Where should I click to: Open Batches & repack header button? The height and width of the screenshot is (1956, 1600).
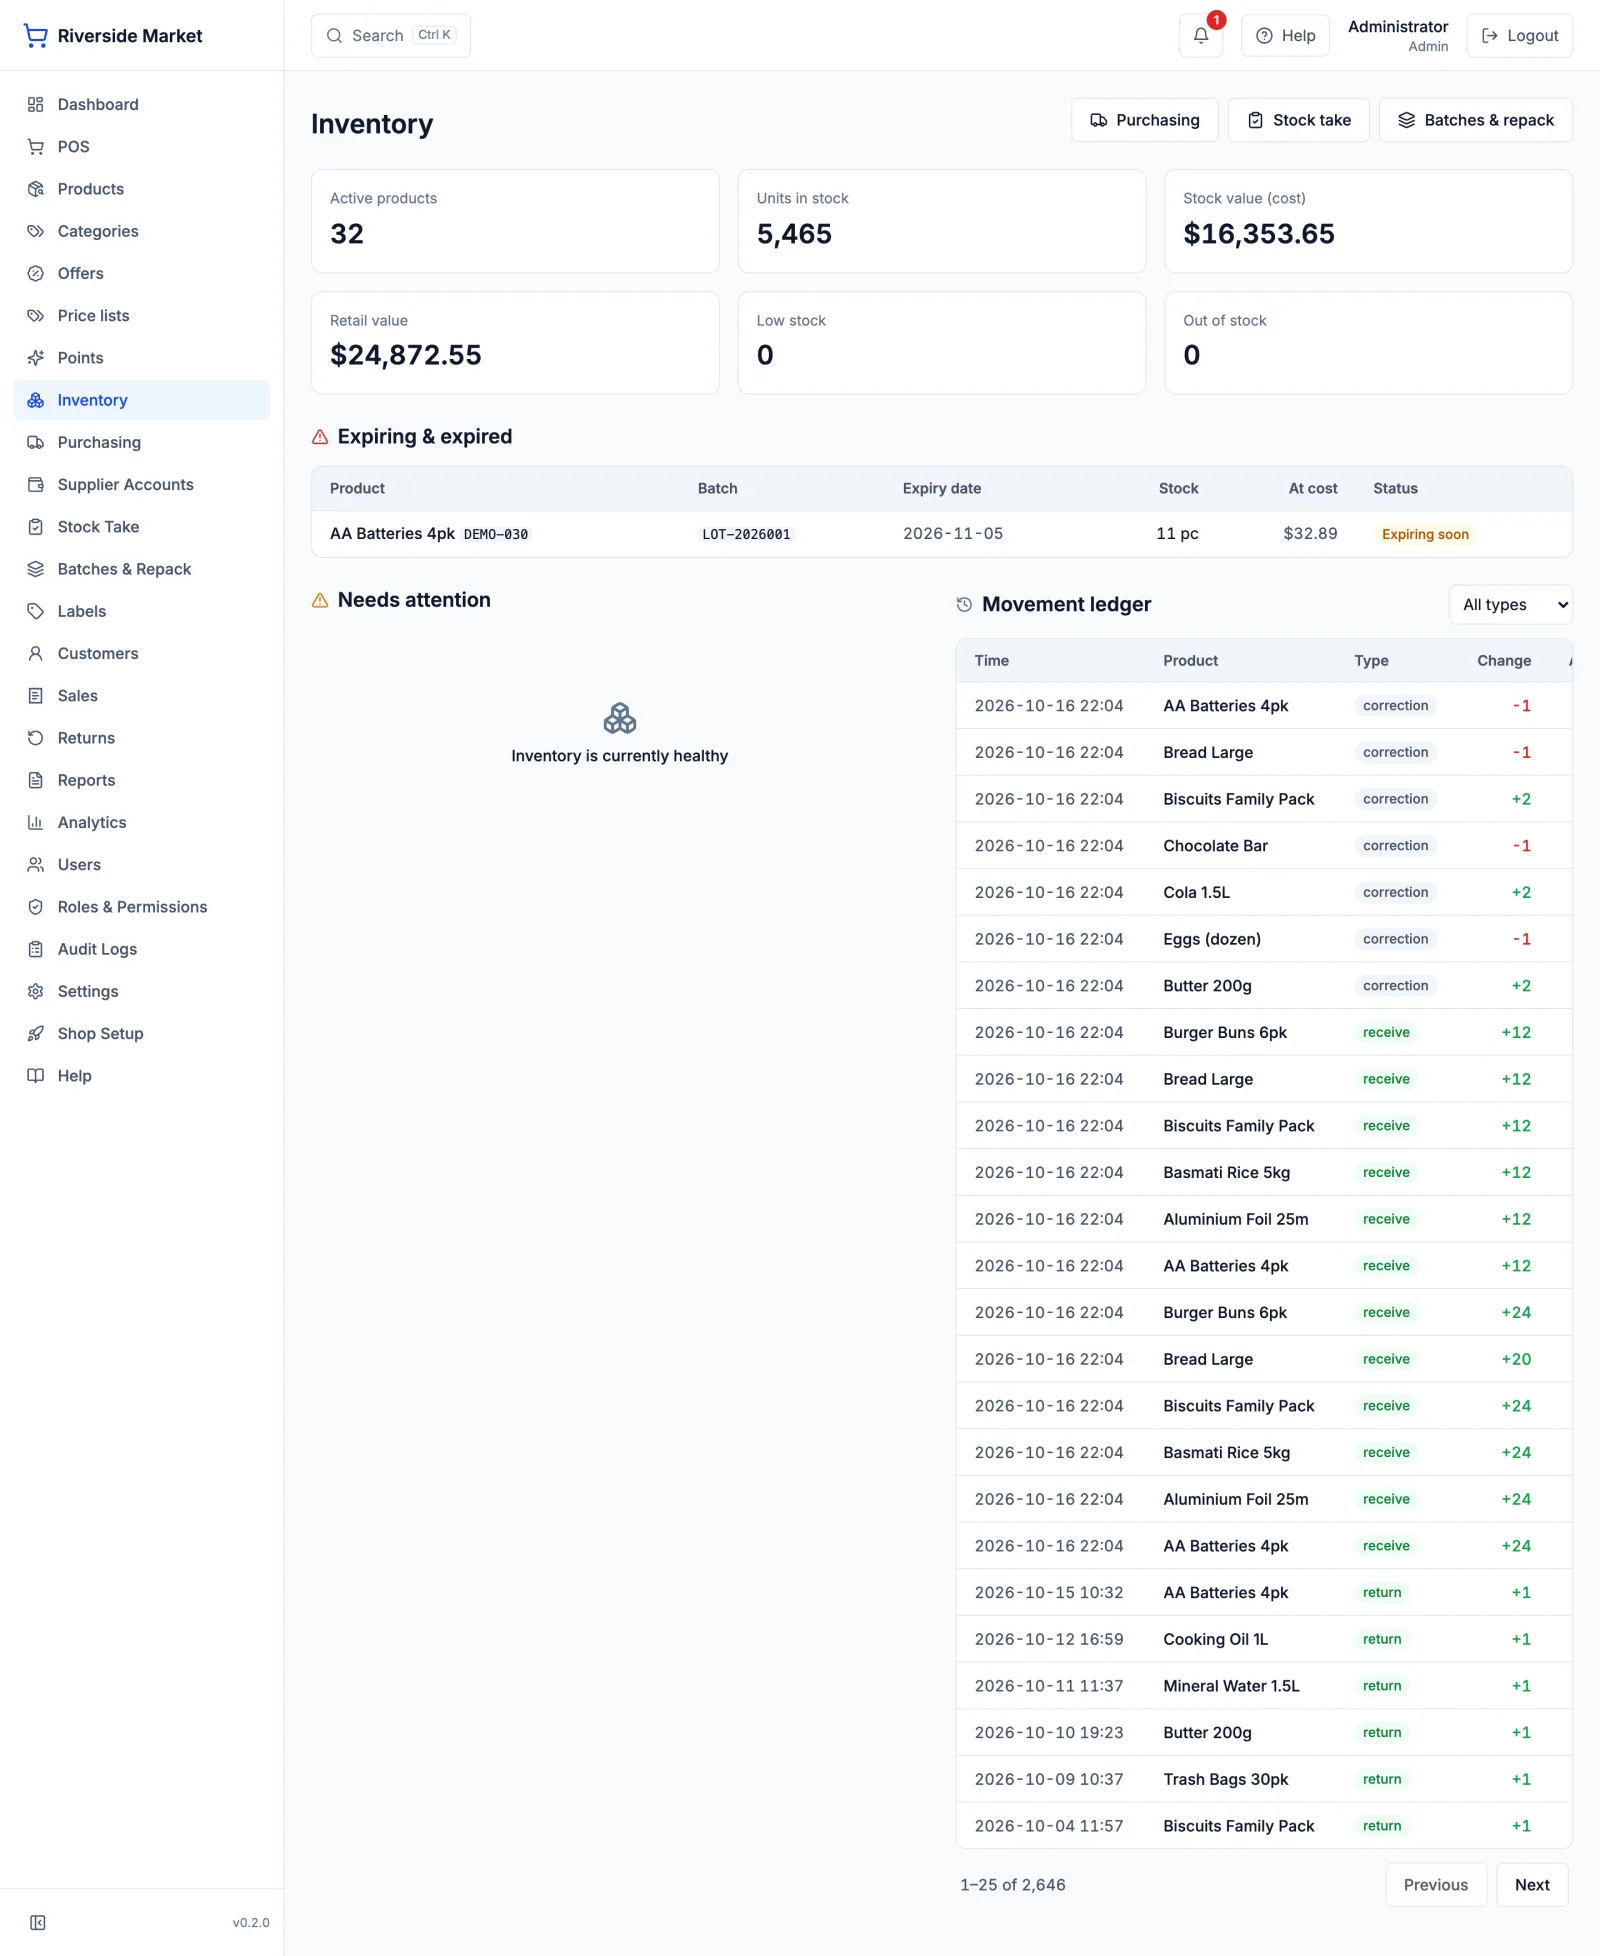point(1475,120)
